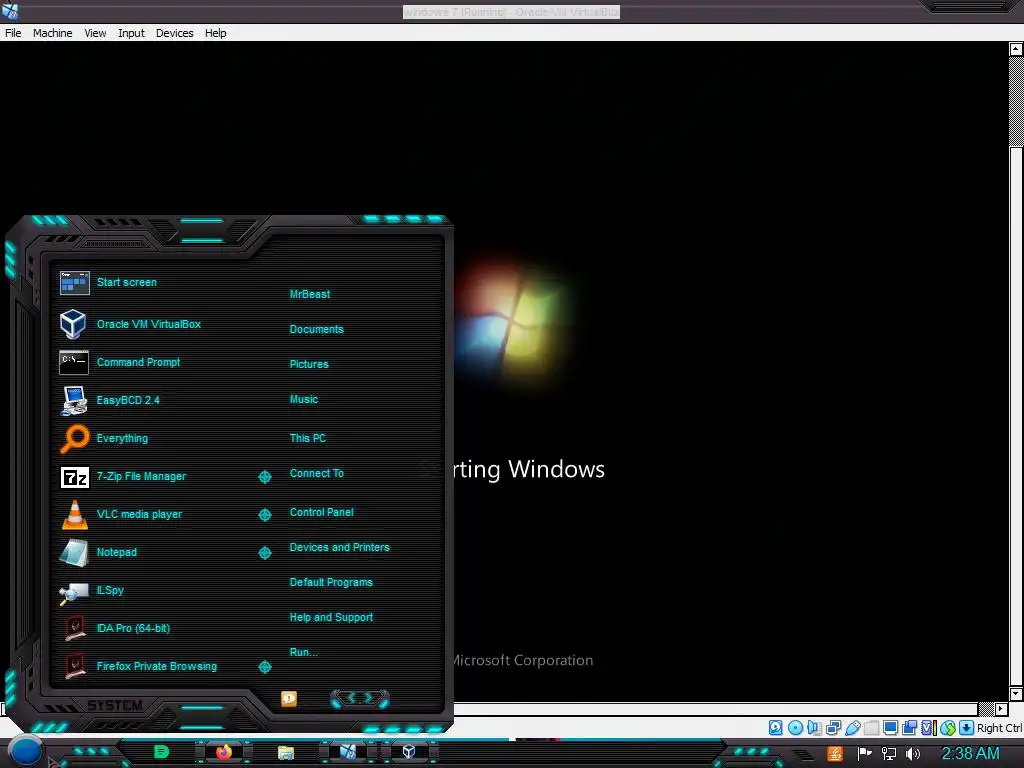This screenshot has width=1024, height=768.
Task: Open Firefox from the taskbar
Action: coord(224,752)
